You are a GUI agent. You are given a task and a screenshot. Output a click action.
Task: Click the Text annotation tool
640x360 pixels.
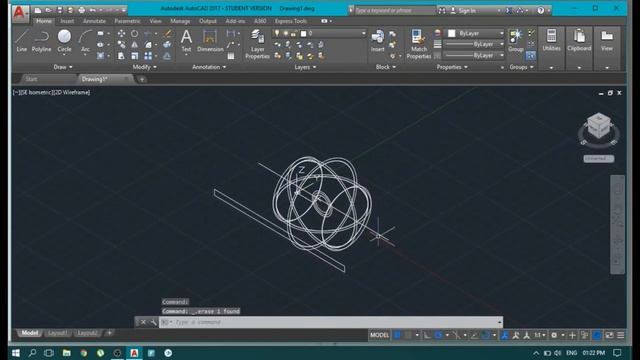tap(186, 41)
